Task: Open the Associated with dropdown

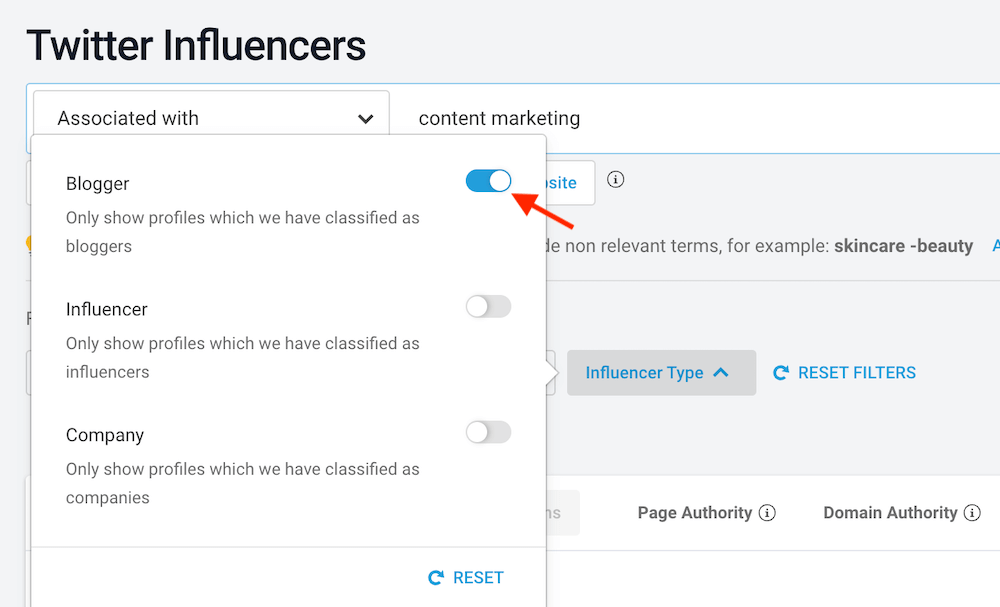Action: pyautogui.click(x=210, y=117)
